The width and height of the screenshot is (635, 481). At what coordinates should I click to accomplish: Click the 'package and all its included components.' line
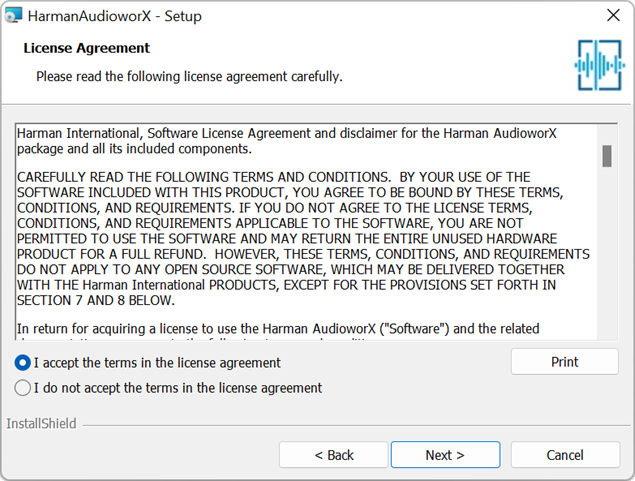click(x=134, y=149)
